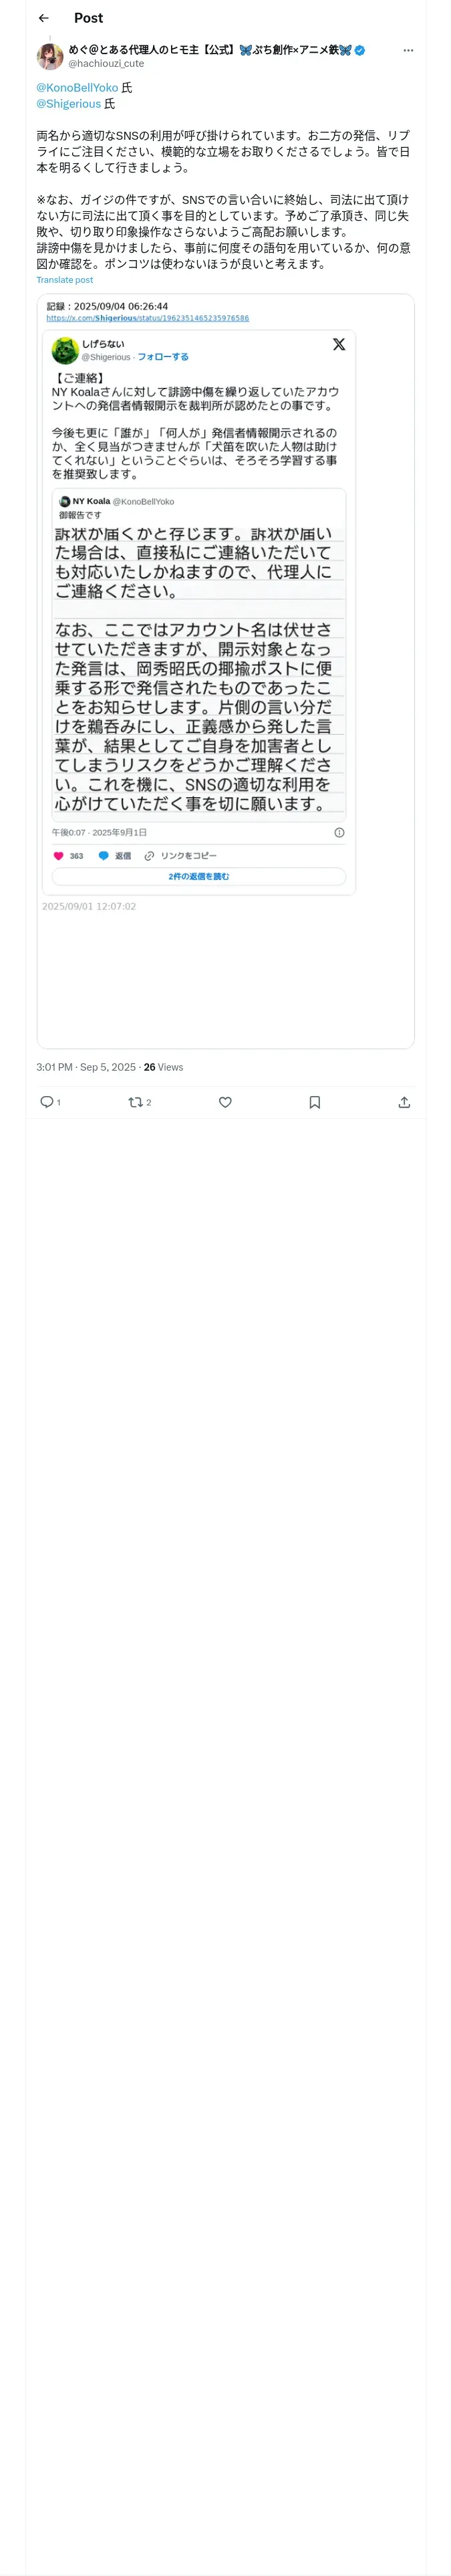Click 2件の返信を読む button
The width and height of the screenshot is (451, 2576).
[x=199, y=876]
